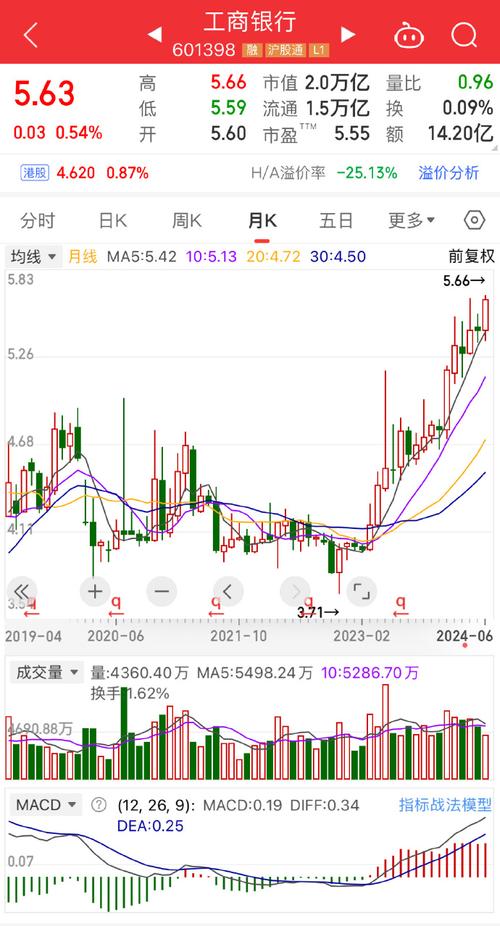Screen dimensions: 500x926
Task: Switch to 周K tab
Action: (x=187, y=221)
